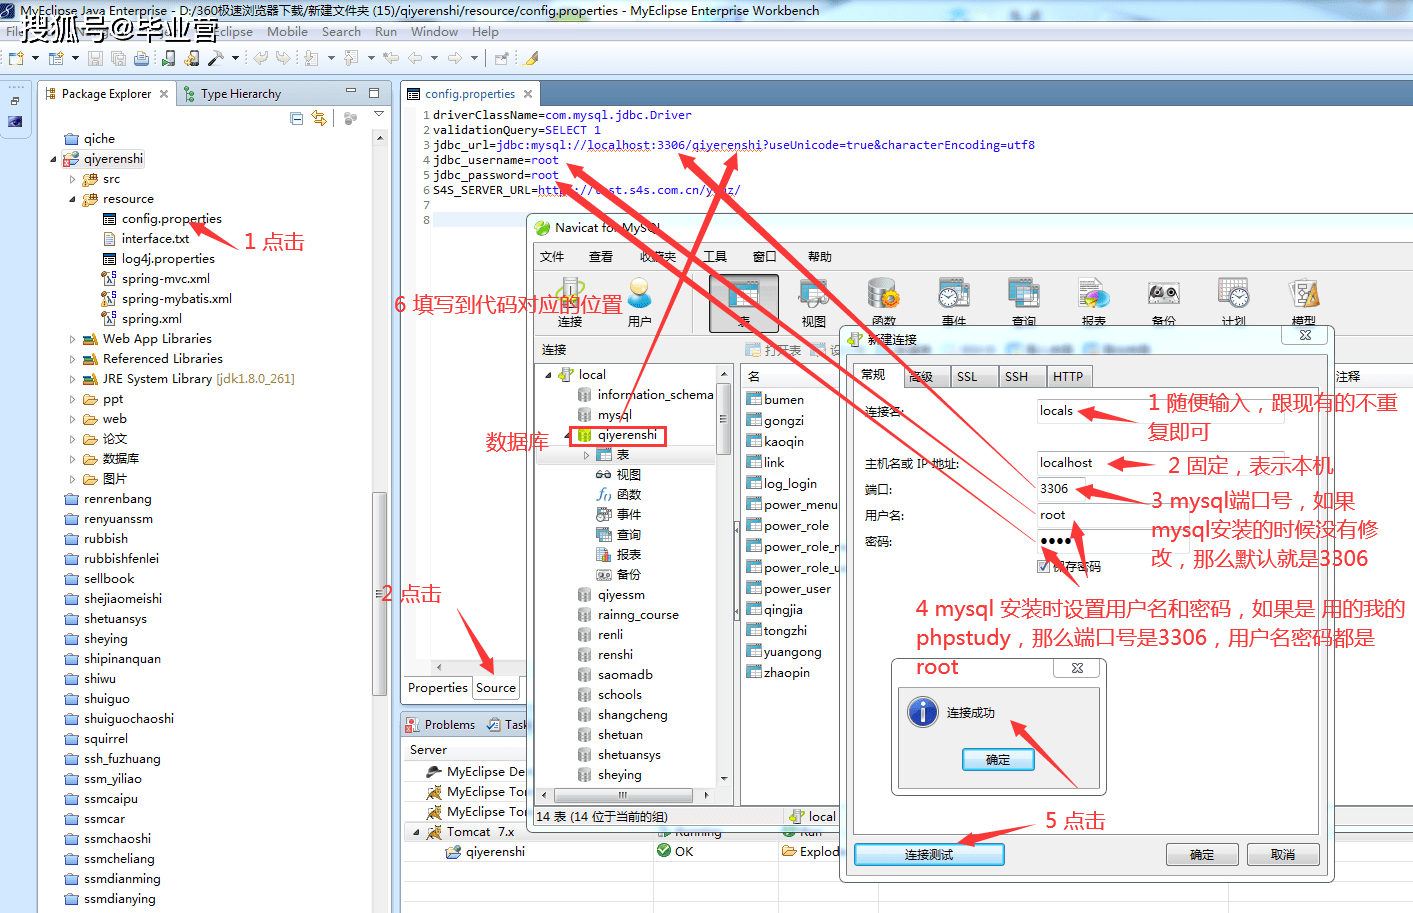The image size is (1413, 913).
Task: Toggle the 保存密码 (save password) checkbox
Action: (1044, 566)
